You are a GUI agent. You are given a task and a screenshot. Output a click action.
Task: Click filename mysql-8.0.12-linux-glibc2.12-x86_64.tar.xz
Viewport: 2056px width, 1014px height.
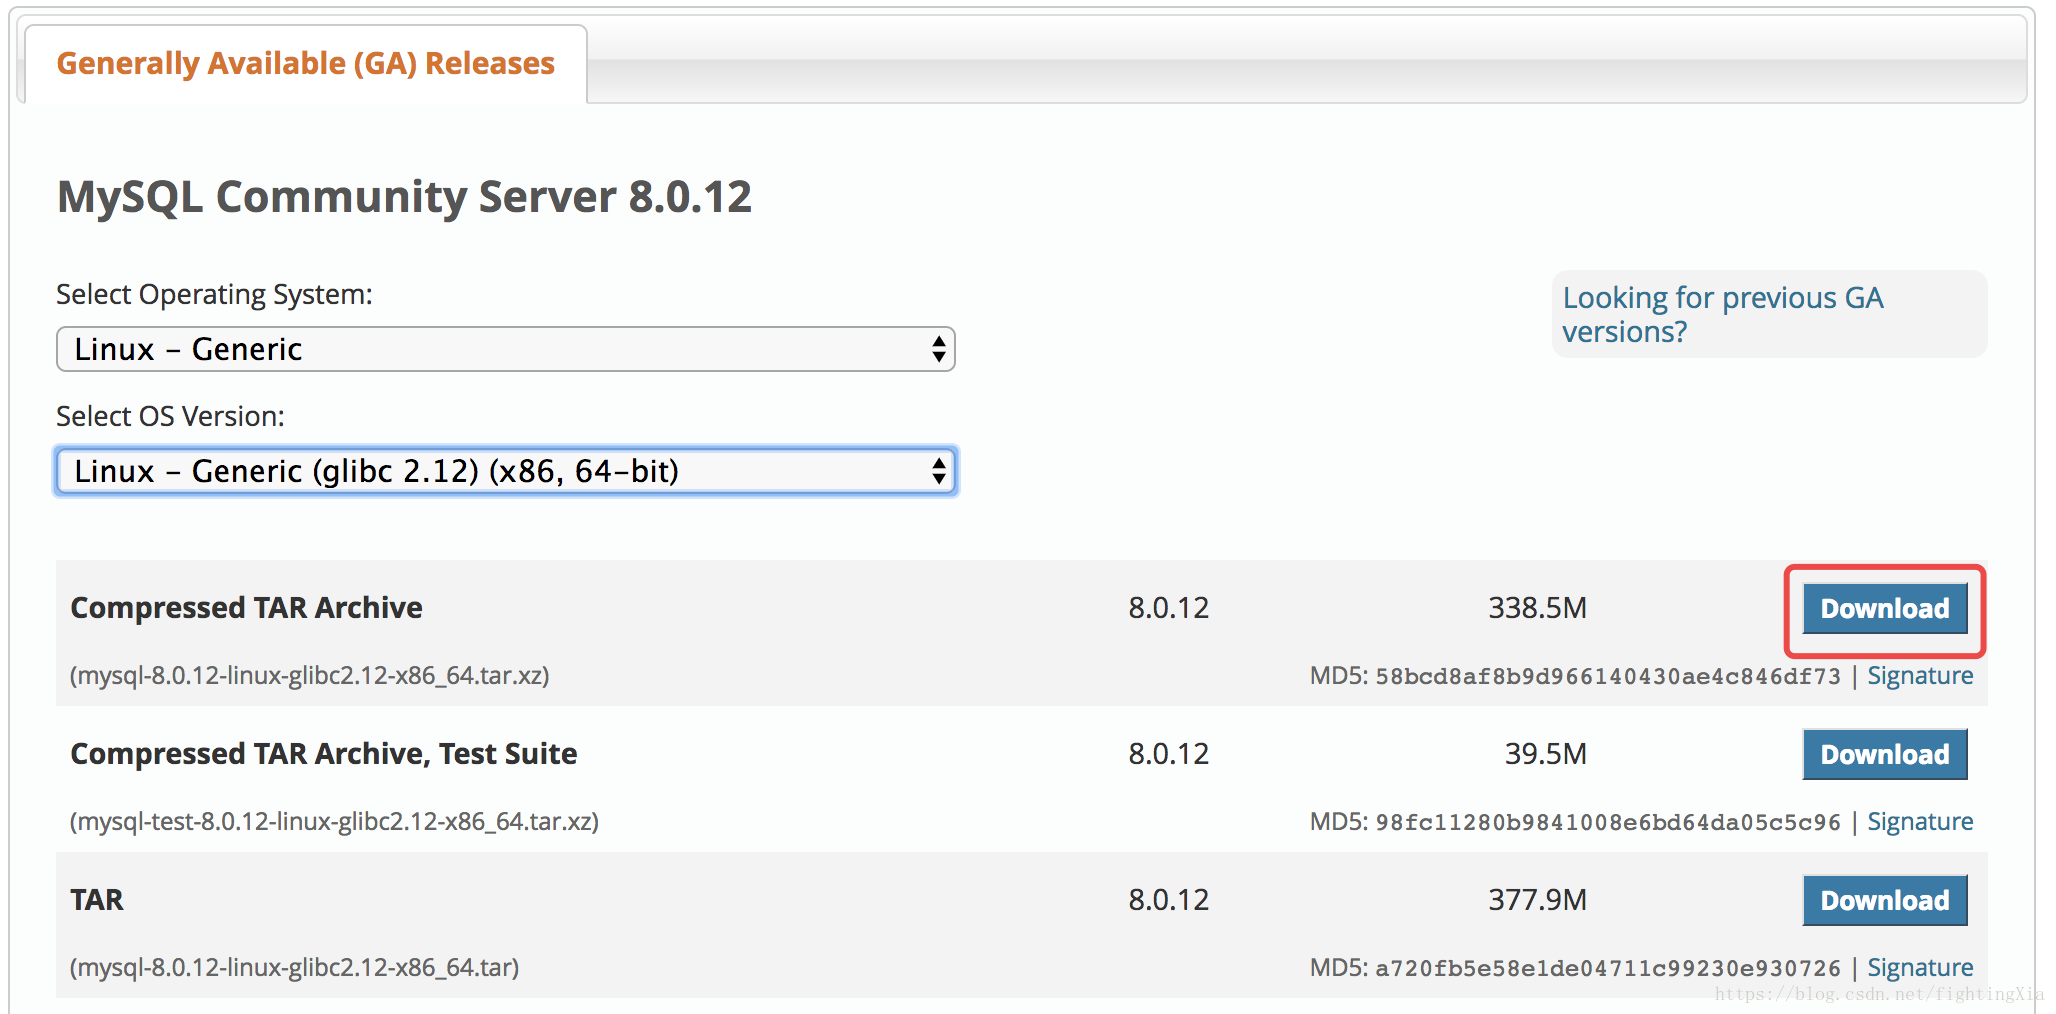point(309,675)
